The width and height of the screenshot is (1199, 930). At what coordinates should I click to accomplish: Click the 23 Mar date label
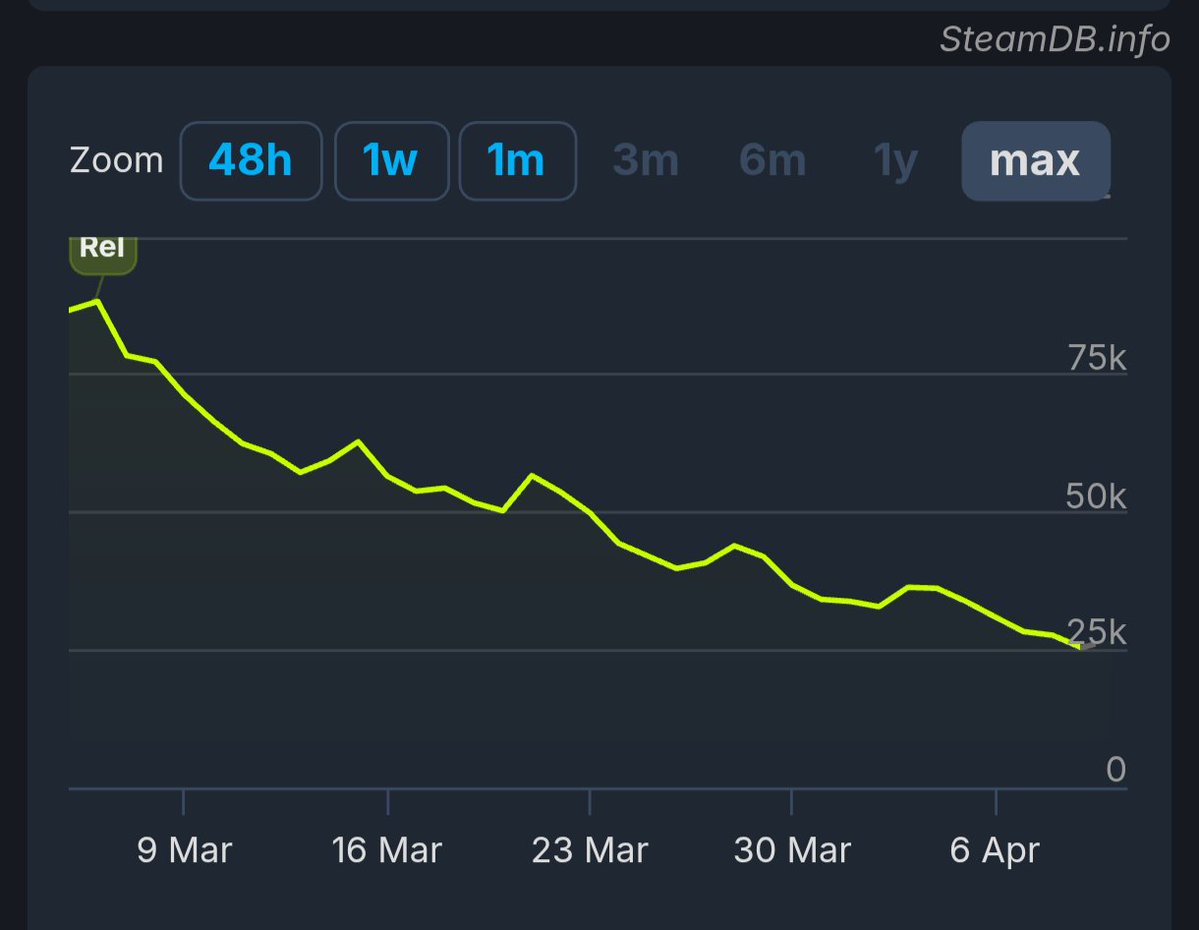[591, 850]
